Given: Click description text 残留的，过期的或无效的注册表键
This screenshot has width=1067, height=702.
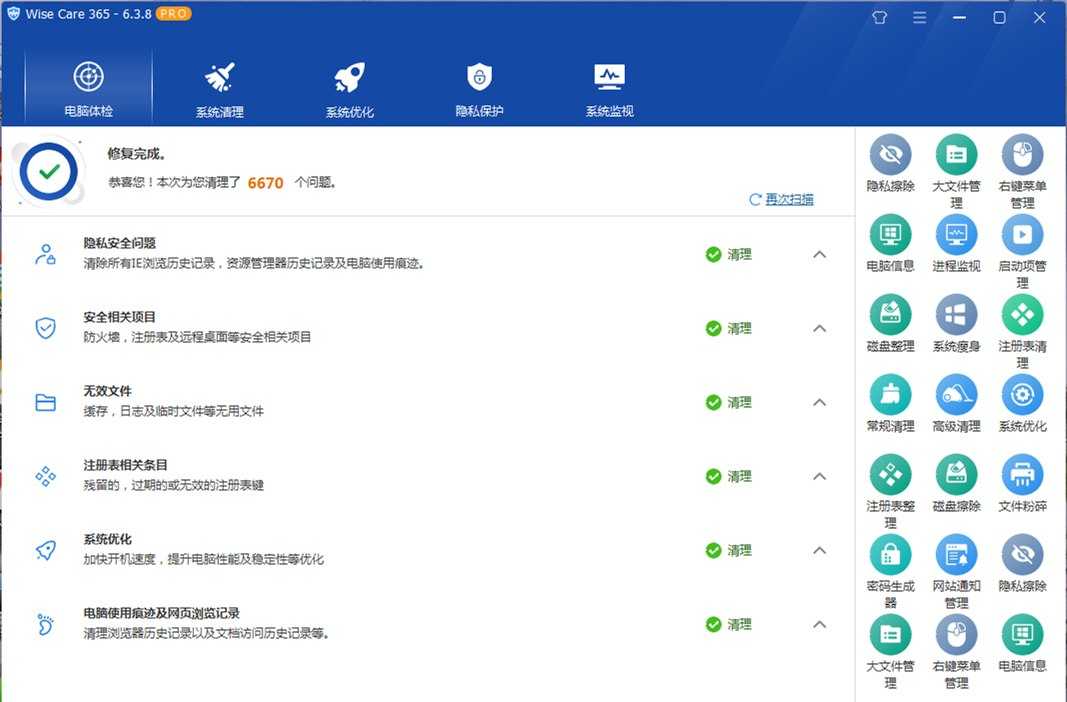Looking at the screenshot, I should pos(174,485).
